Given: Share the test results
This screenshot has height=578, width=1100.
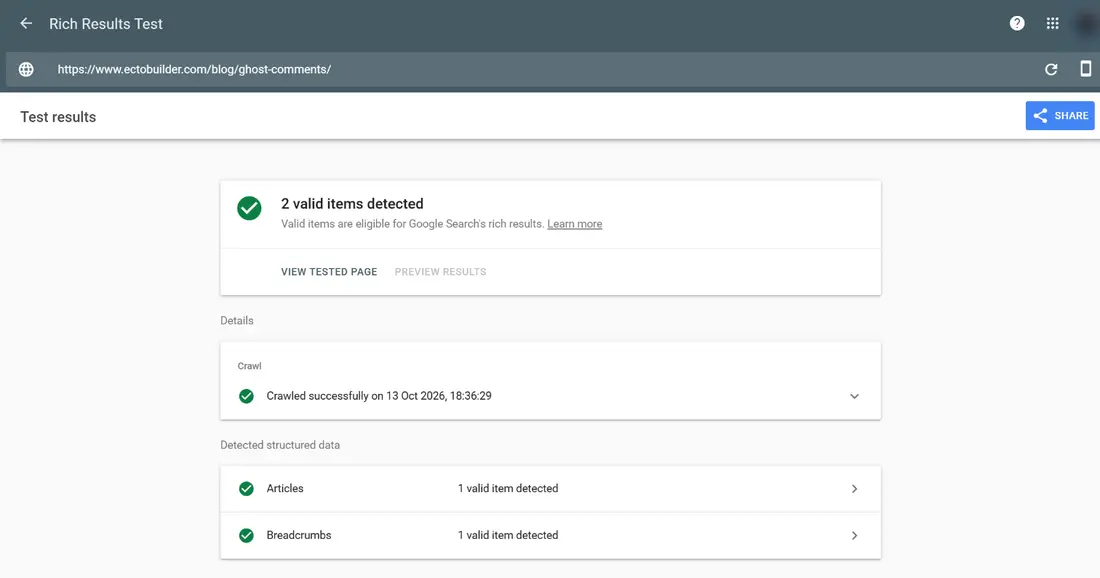Looking at the screenshot, I should coord(1059,116).
